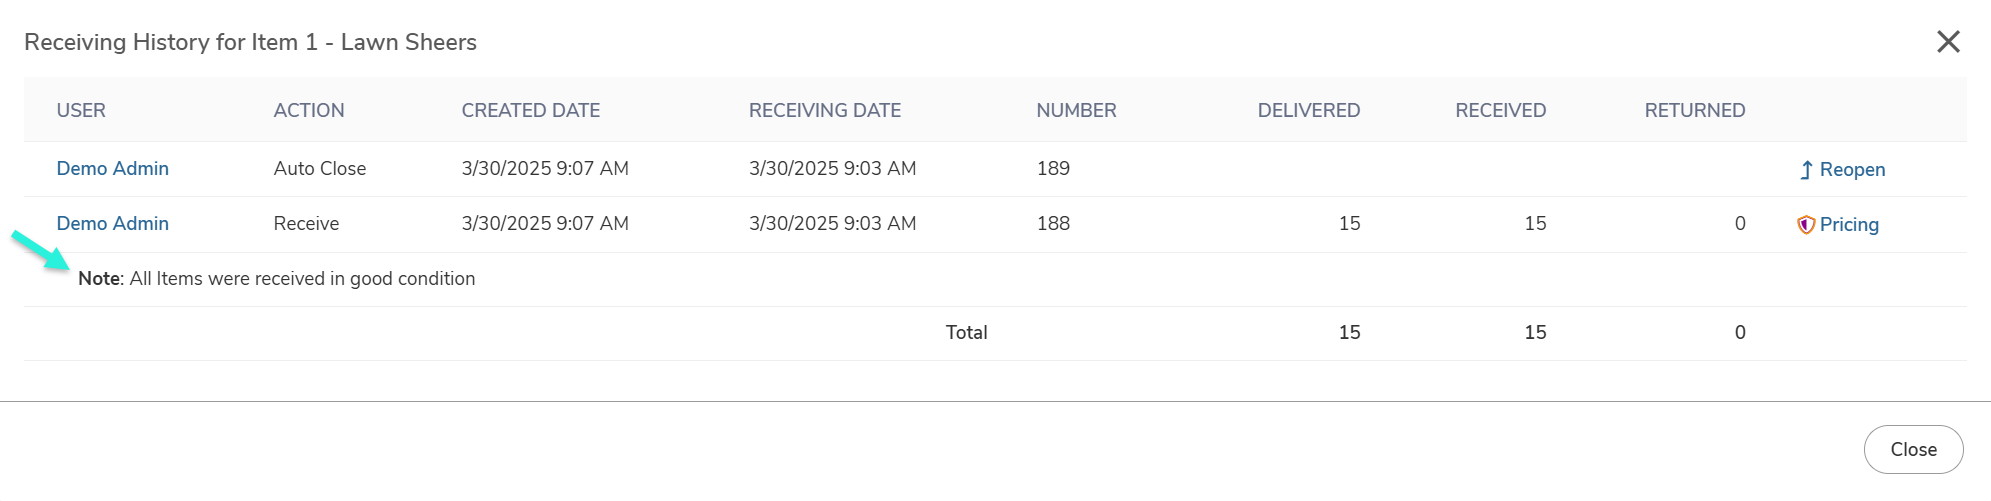Open Demo Admin link in Auto Close row
The width and height of the screenshot is (1991, 501).
coord(112,168)
